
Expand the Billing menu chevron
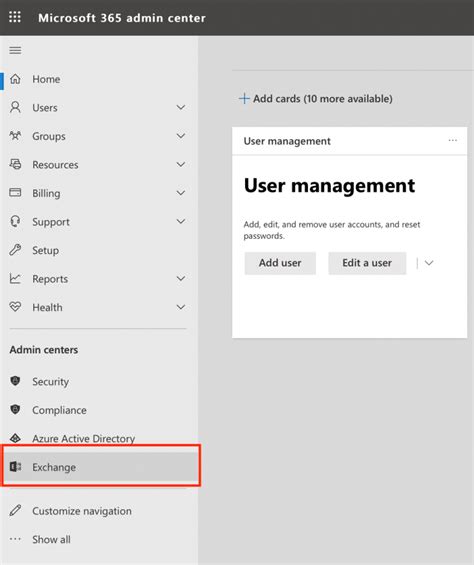pyautogui.click(x=181, y=193)
